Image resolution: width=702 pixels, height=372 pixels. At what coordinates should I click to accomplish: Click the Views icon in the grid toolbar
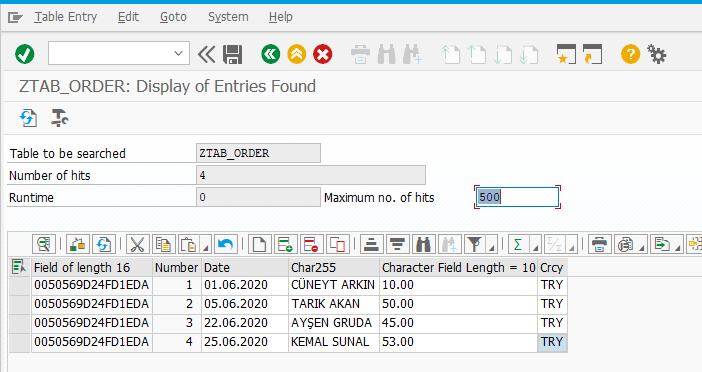(x=625, y=244)
